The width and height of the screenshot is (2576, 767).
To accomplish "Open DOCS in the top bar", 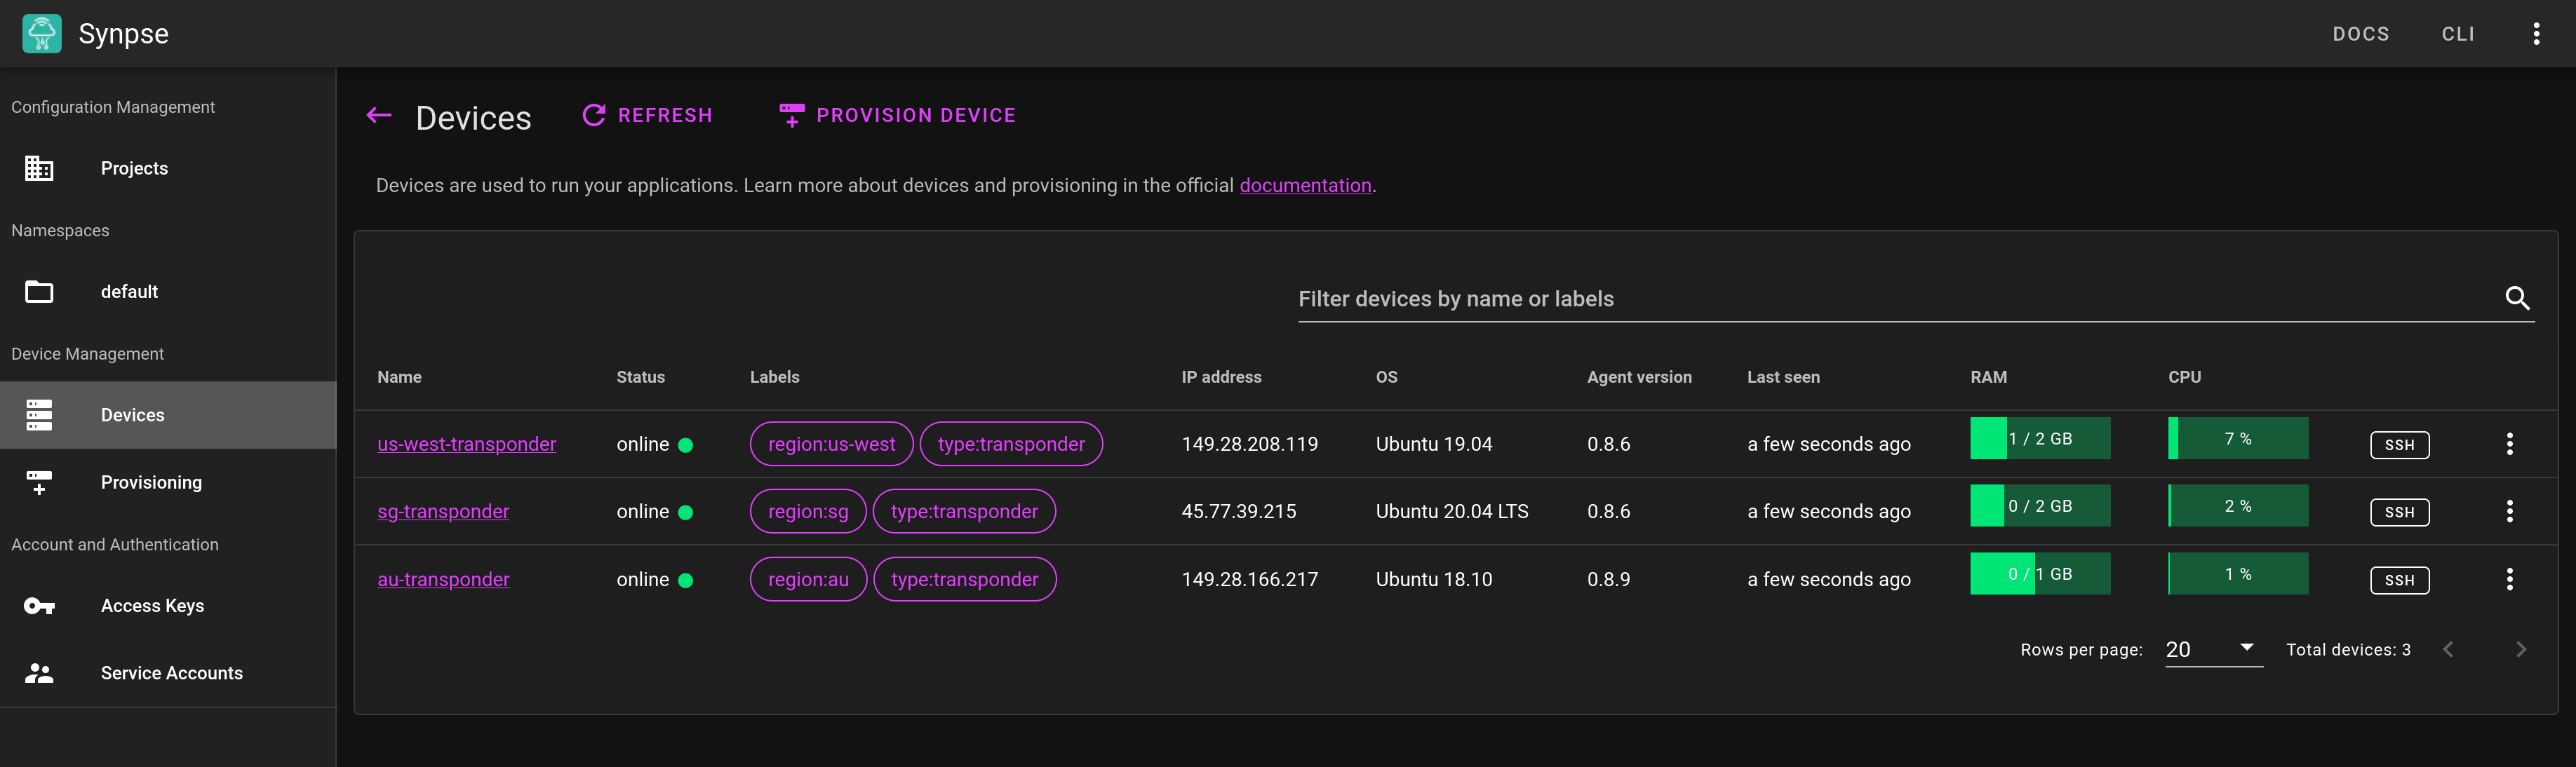I will tap(2360, 34).
